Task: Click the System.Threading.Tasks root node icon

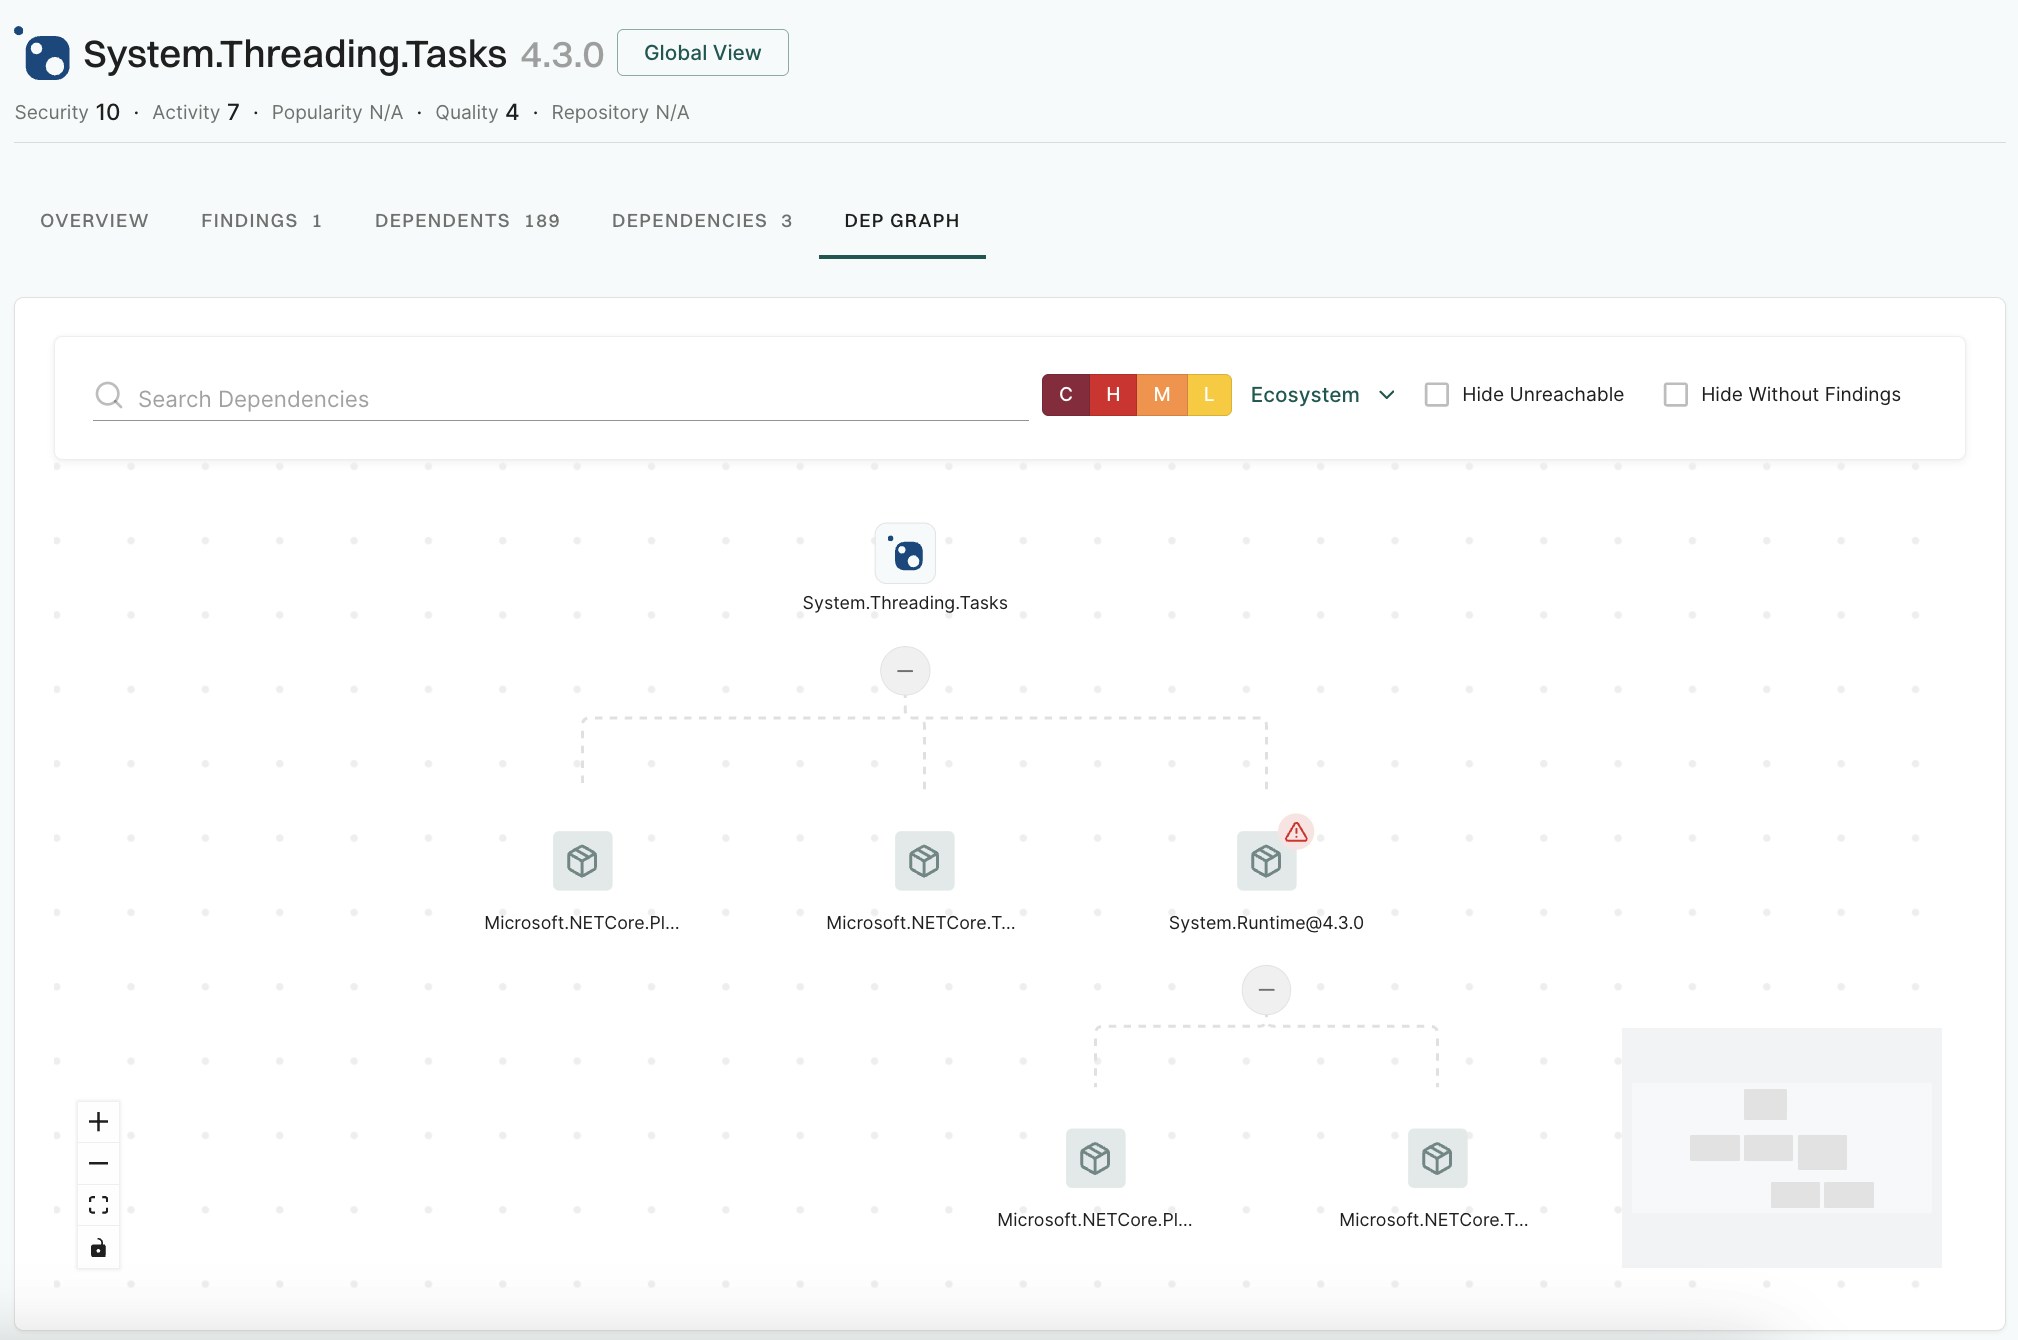Action: [x=905, y=554]
